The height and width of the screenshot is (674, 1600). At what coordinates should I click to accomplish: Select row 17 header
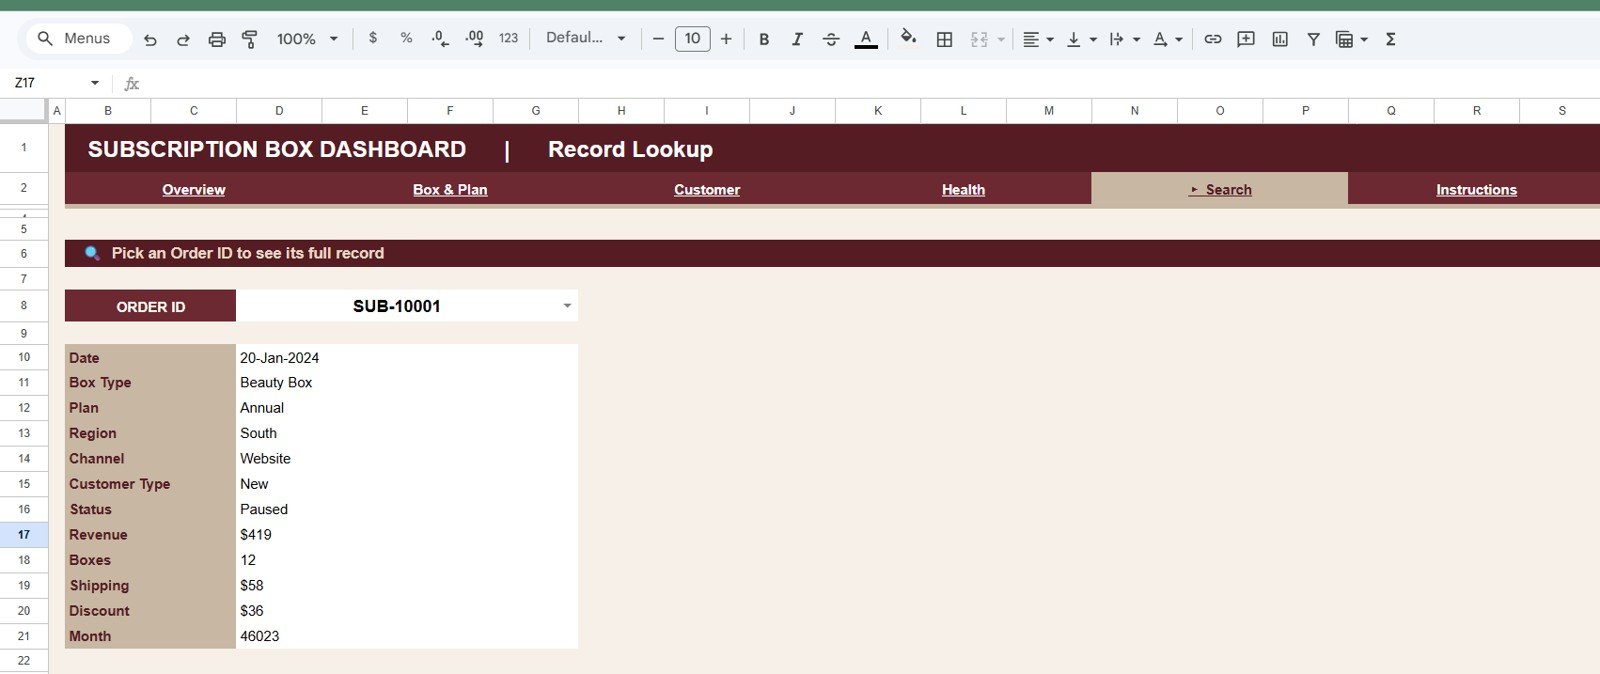[24, 534]
